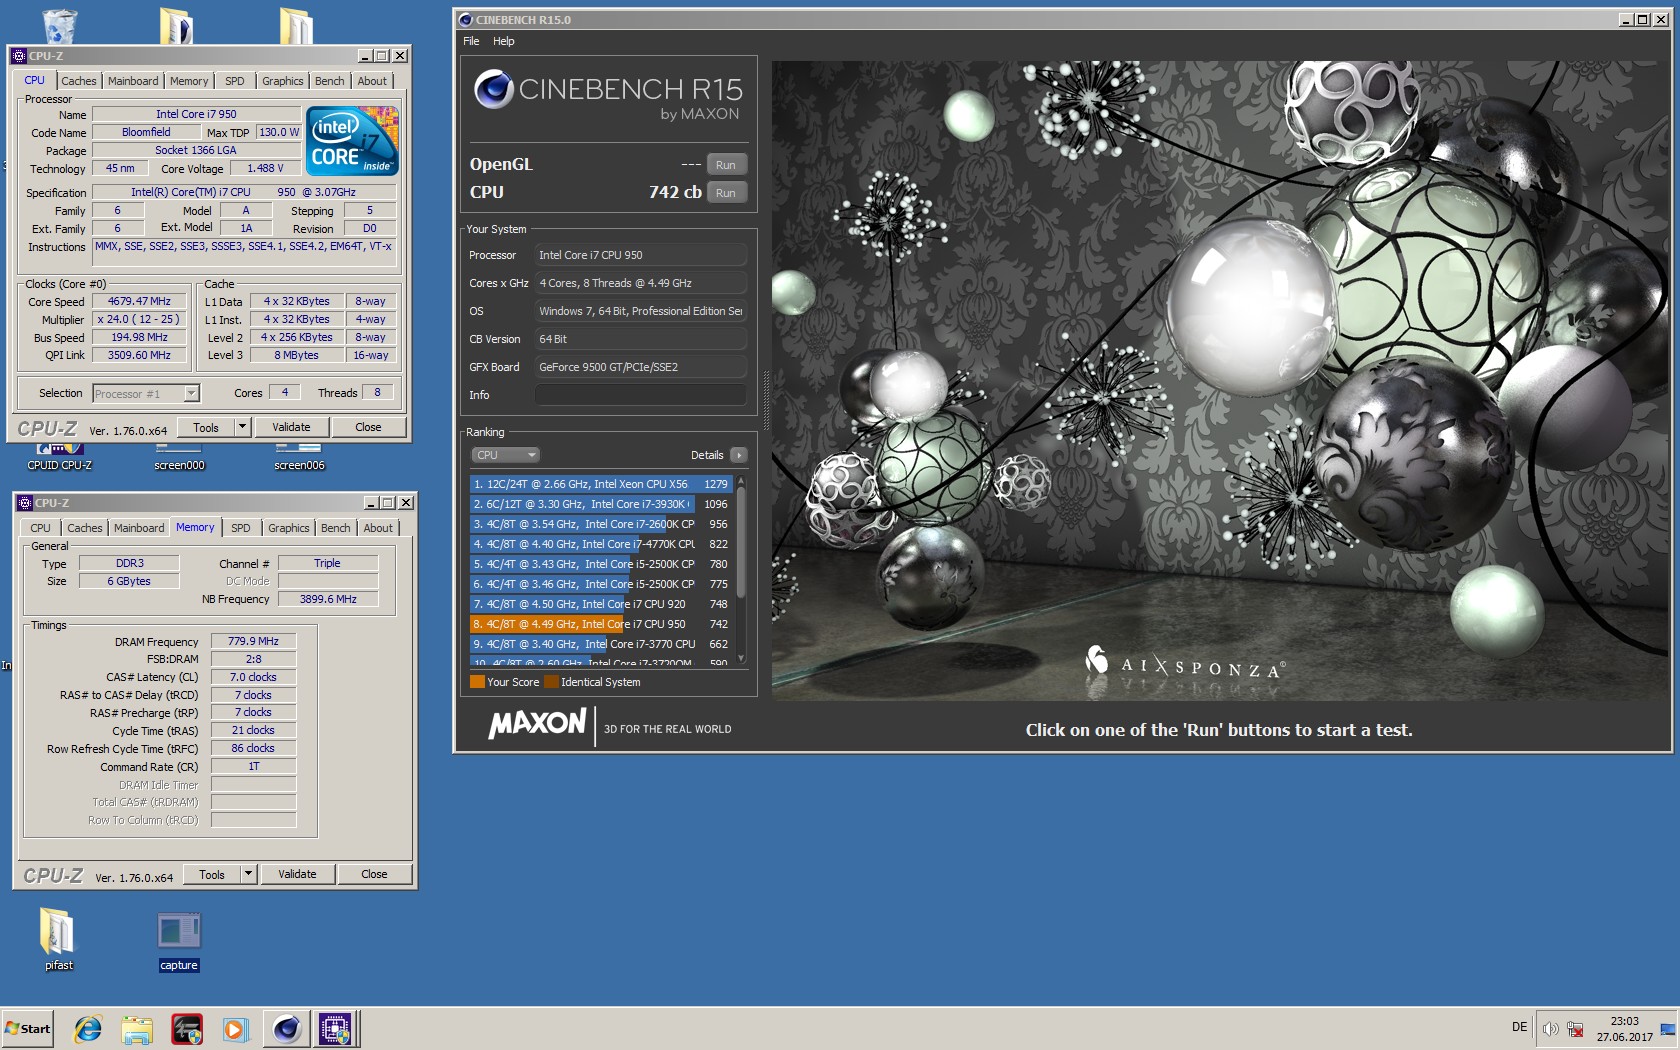Viewport: 1680px width, 1050px height.
Task: Open Mainboard tab in lower CPU-Z
Action: [x=139, y=528]
